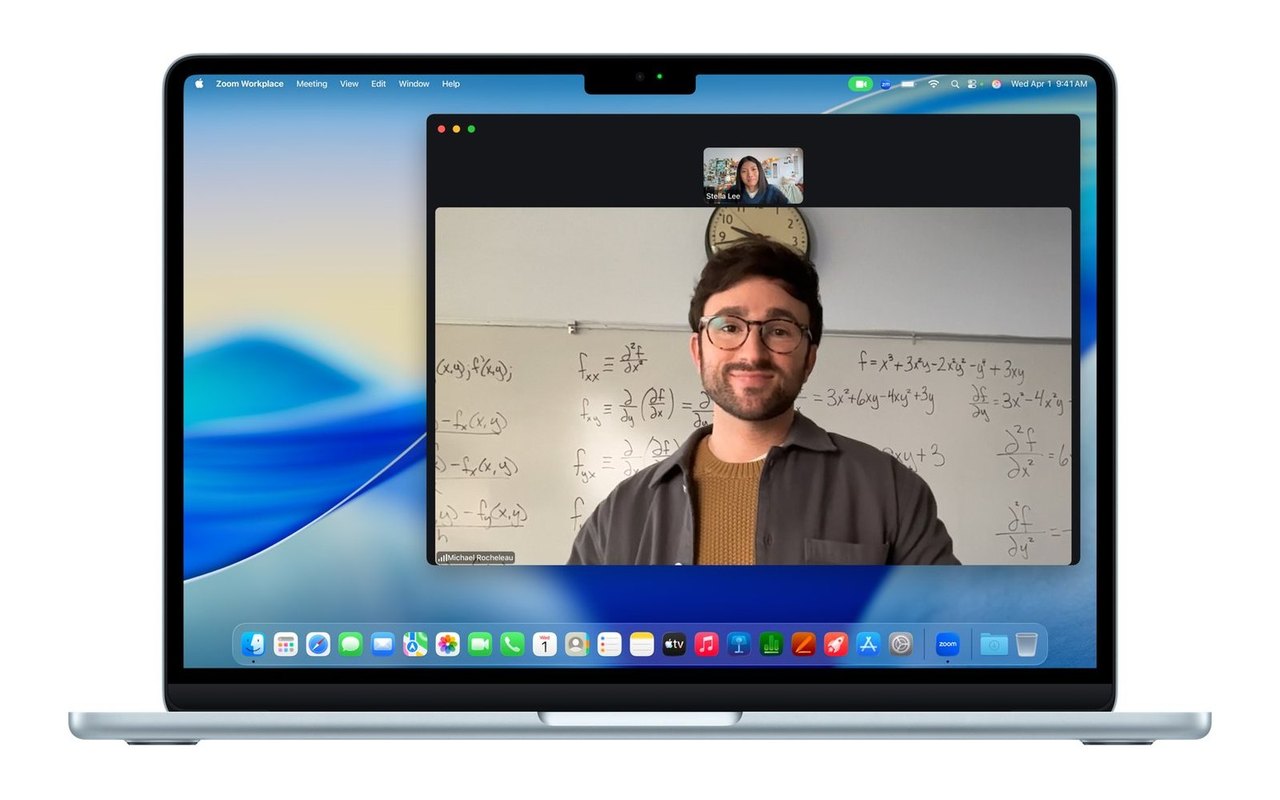Launch Apple TV from the Dock
1280x800 pixels.
point(674,645)
